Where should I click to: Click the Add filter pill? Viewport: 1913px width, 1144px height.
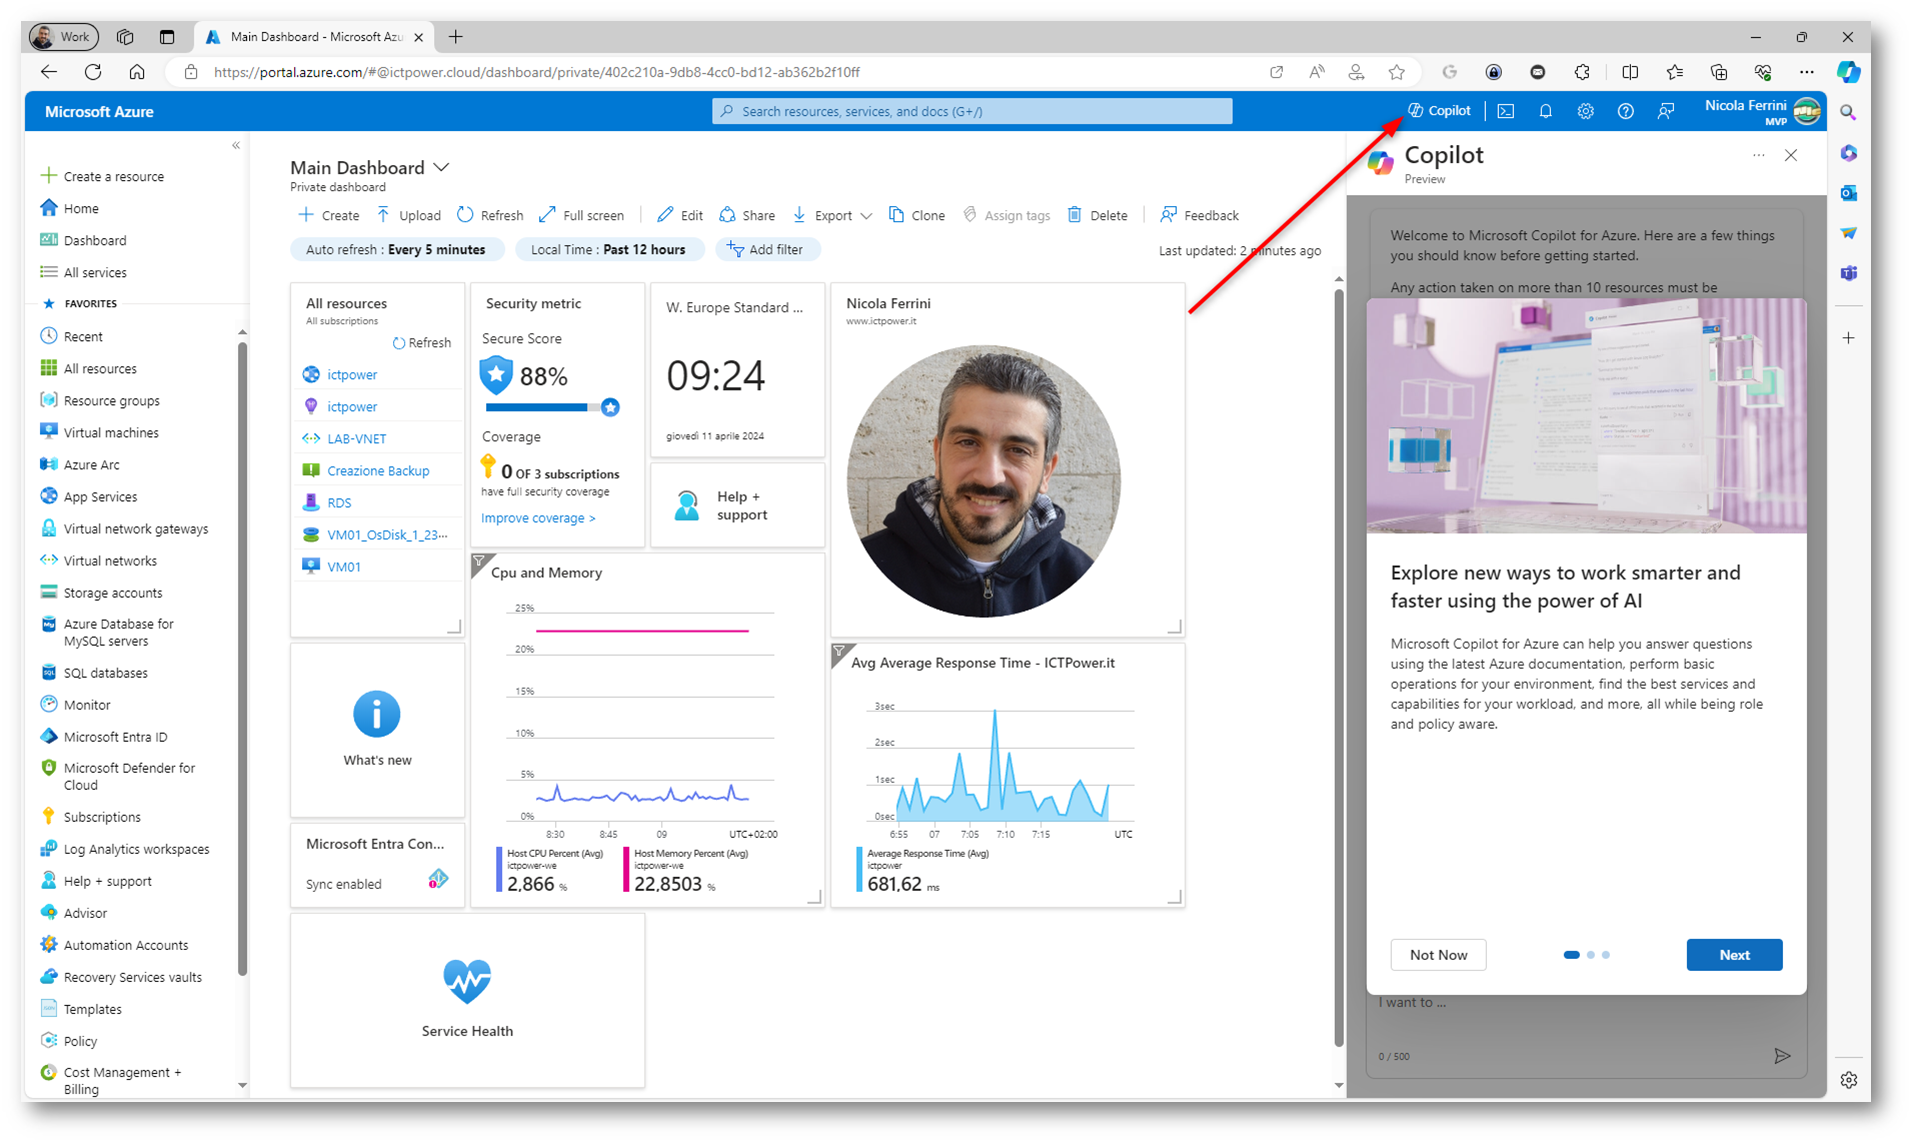point(766,250)
